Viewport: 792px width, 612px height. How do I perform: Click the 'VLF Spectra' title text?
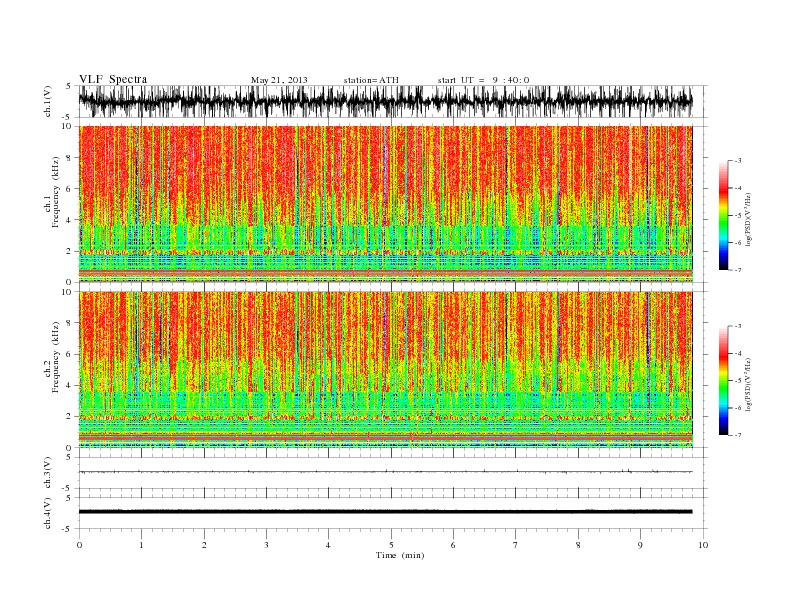113,79
